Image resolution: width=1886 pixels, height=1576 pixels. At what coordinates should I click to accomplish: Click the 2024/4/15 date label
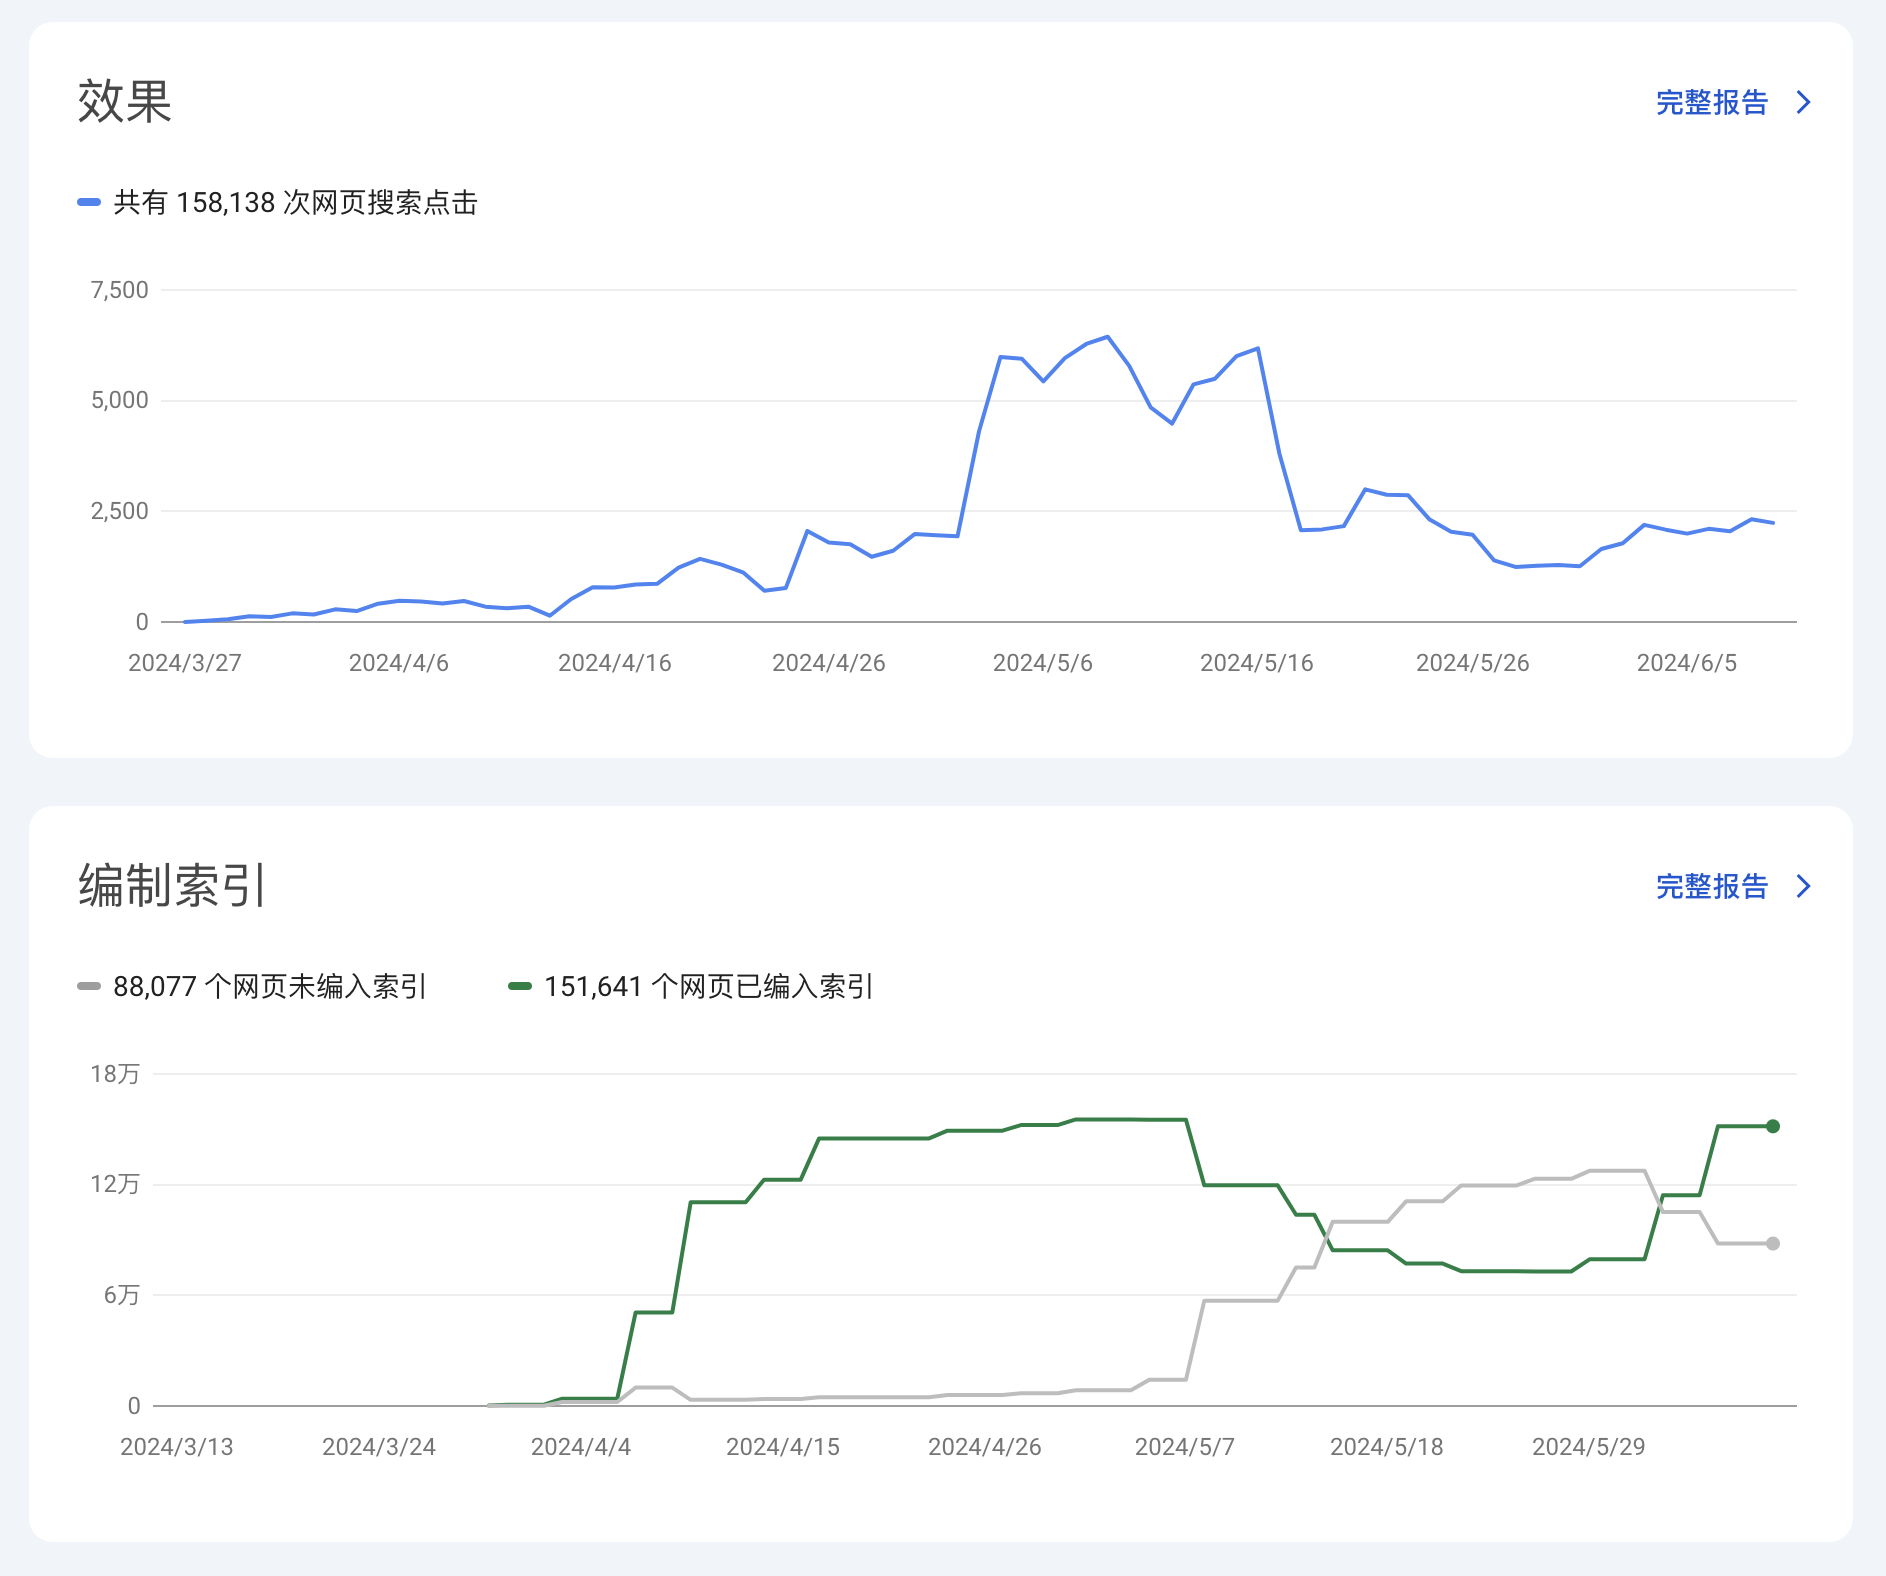click(783, 1447)
